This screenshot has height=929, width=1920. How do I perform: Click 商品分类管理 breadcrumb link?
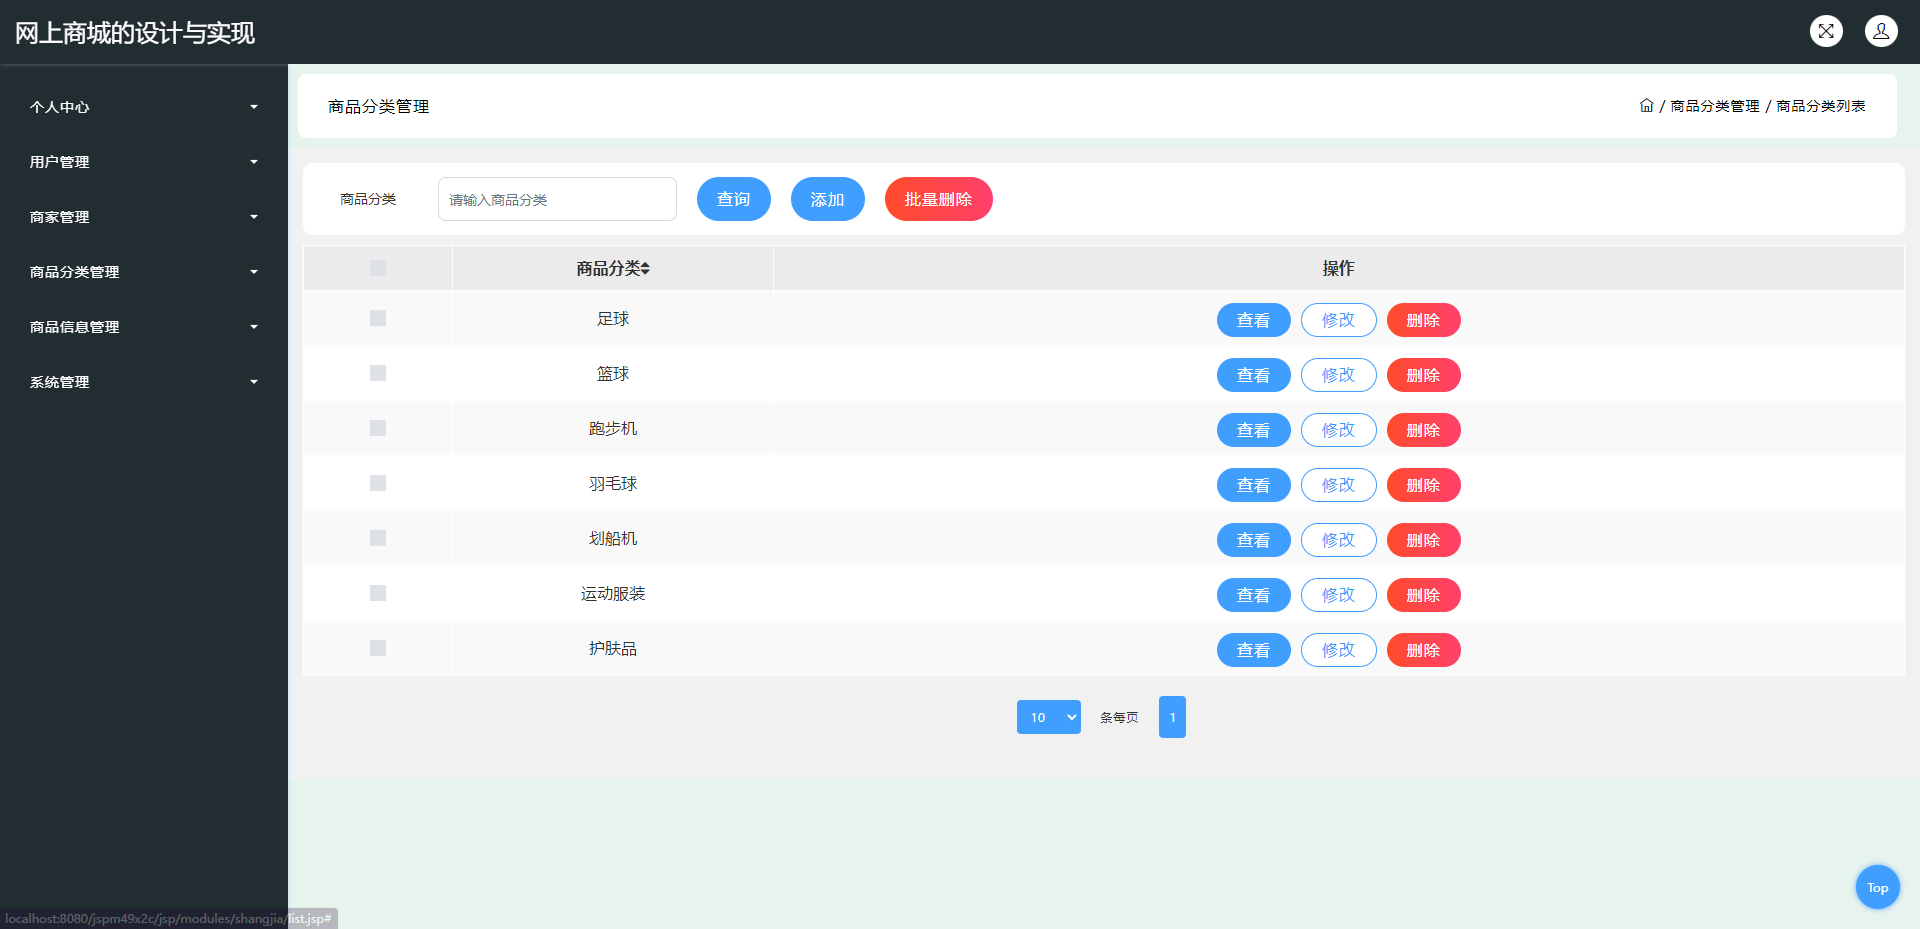coord(1715,106)
